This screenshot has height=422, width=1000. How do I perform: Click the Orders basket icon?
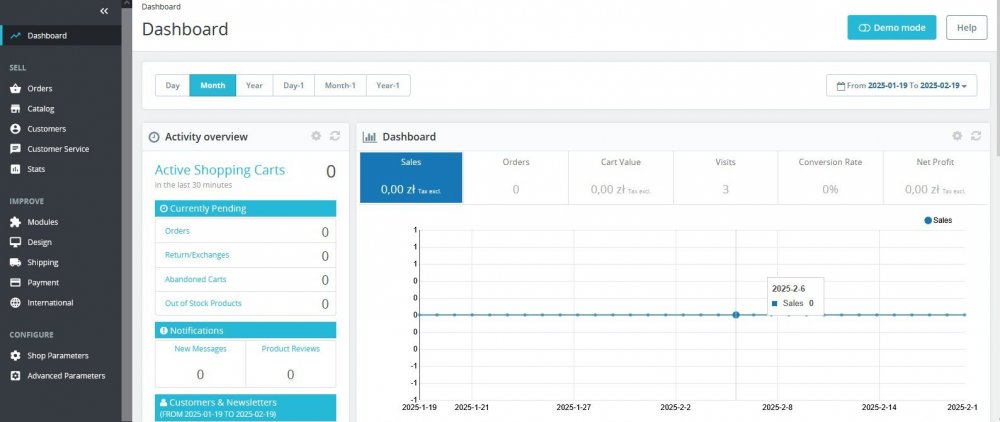(15, 89)
